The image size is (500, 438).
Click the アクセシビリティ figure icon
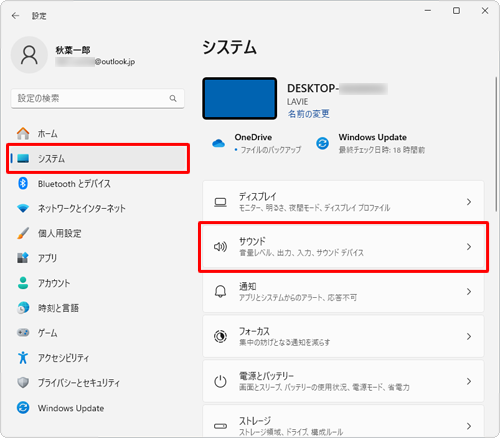pos(23,357)
